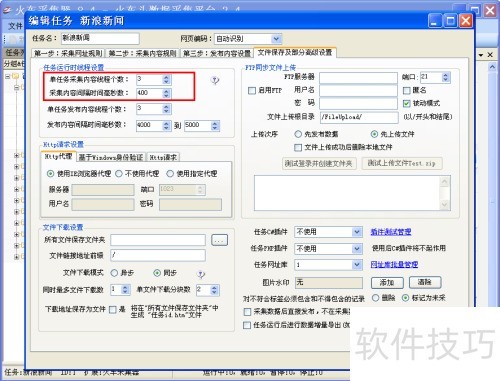Adjust 单任务发布内容线程个数 spinner

166,109
